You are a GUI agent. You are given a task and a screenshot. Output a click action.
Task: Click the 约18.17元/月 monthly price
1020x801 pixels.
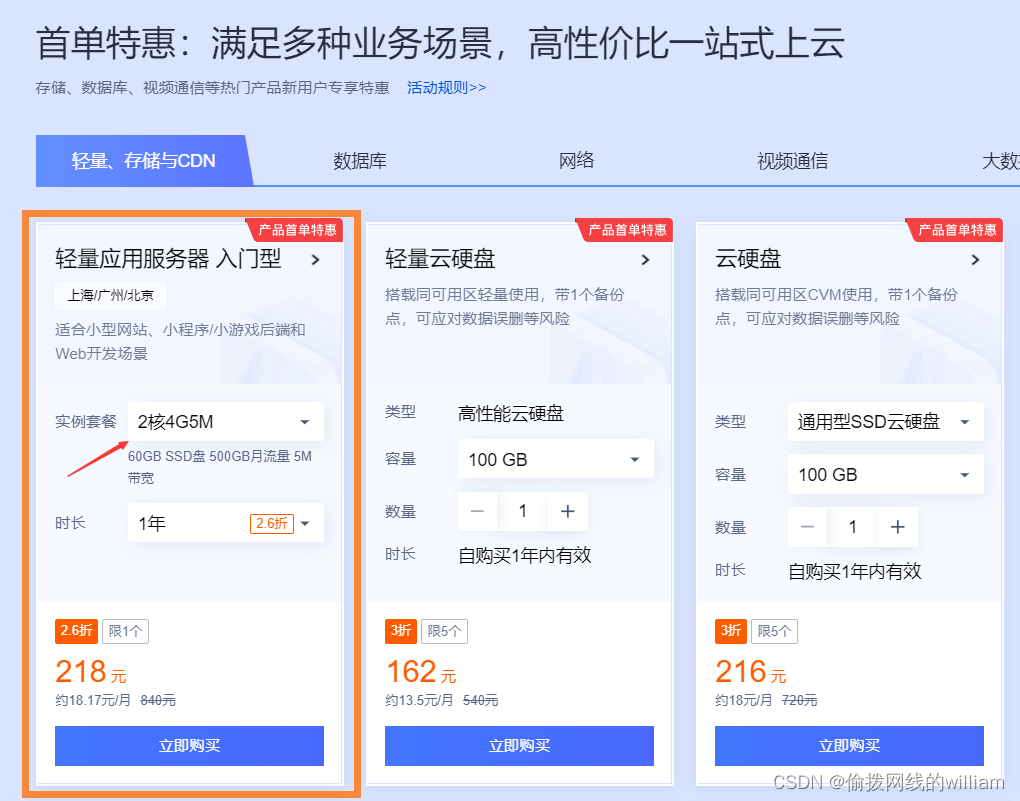point(93,701)
